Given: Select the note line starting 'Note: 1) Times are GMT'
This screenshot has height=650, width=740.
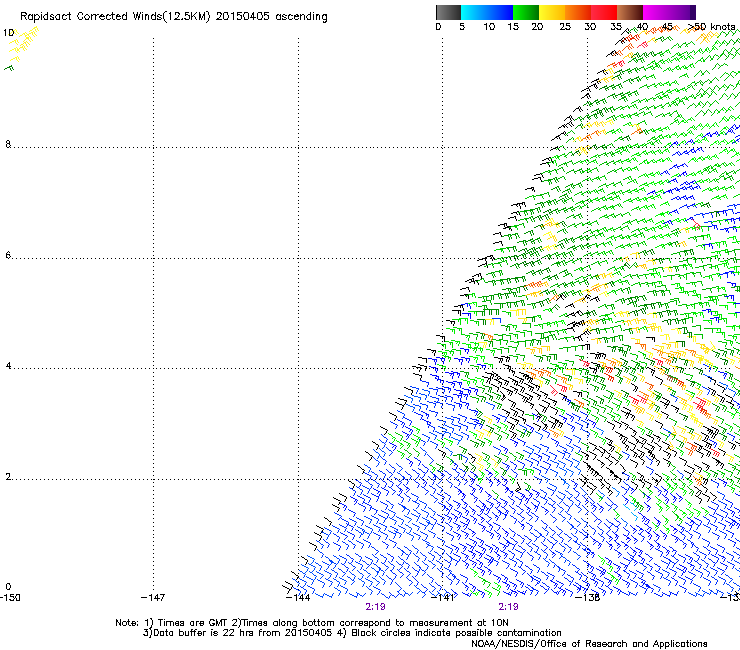Looking at the screenshot, I should tap(312, 623).
